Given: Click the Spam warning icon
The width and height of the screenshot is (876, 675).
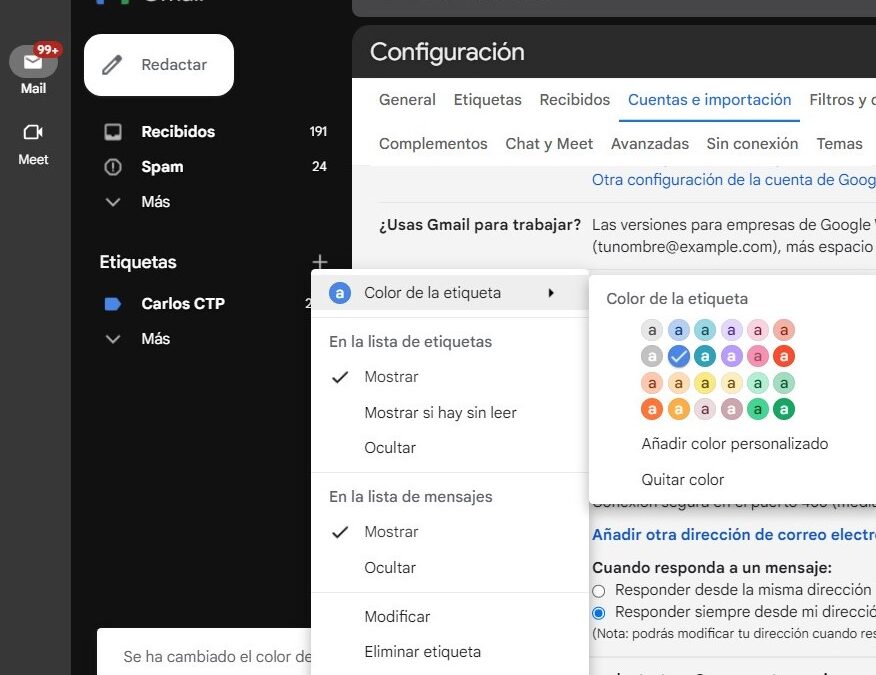Looking at the screenshot, I should 114,167.
